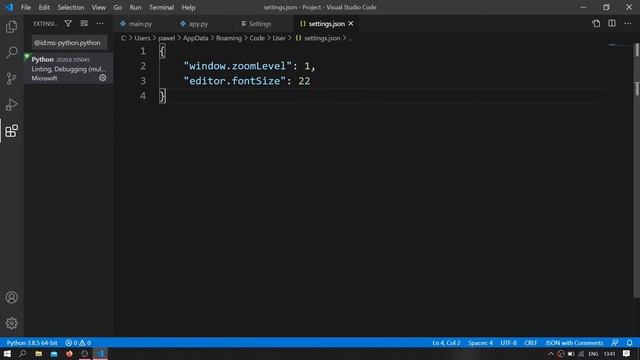Open notifications bell in status bar
The height and width of the screenshot is (360, 640).
630,343
